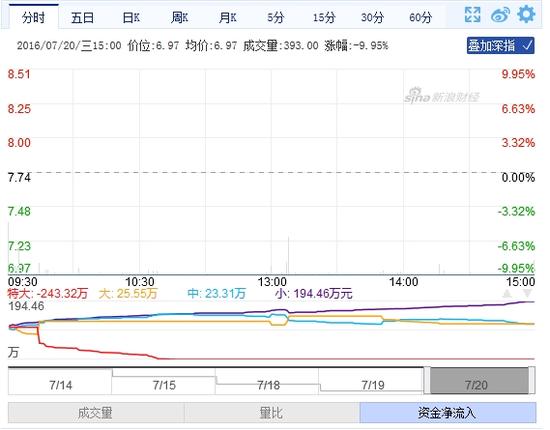Click the 成交量:393.00 info text
Image resolution: width=550 pixels, height=430 pixels.
coord(281,46)
